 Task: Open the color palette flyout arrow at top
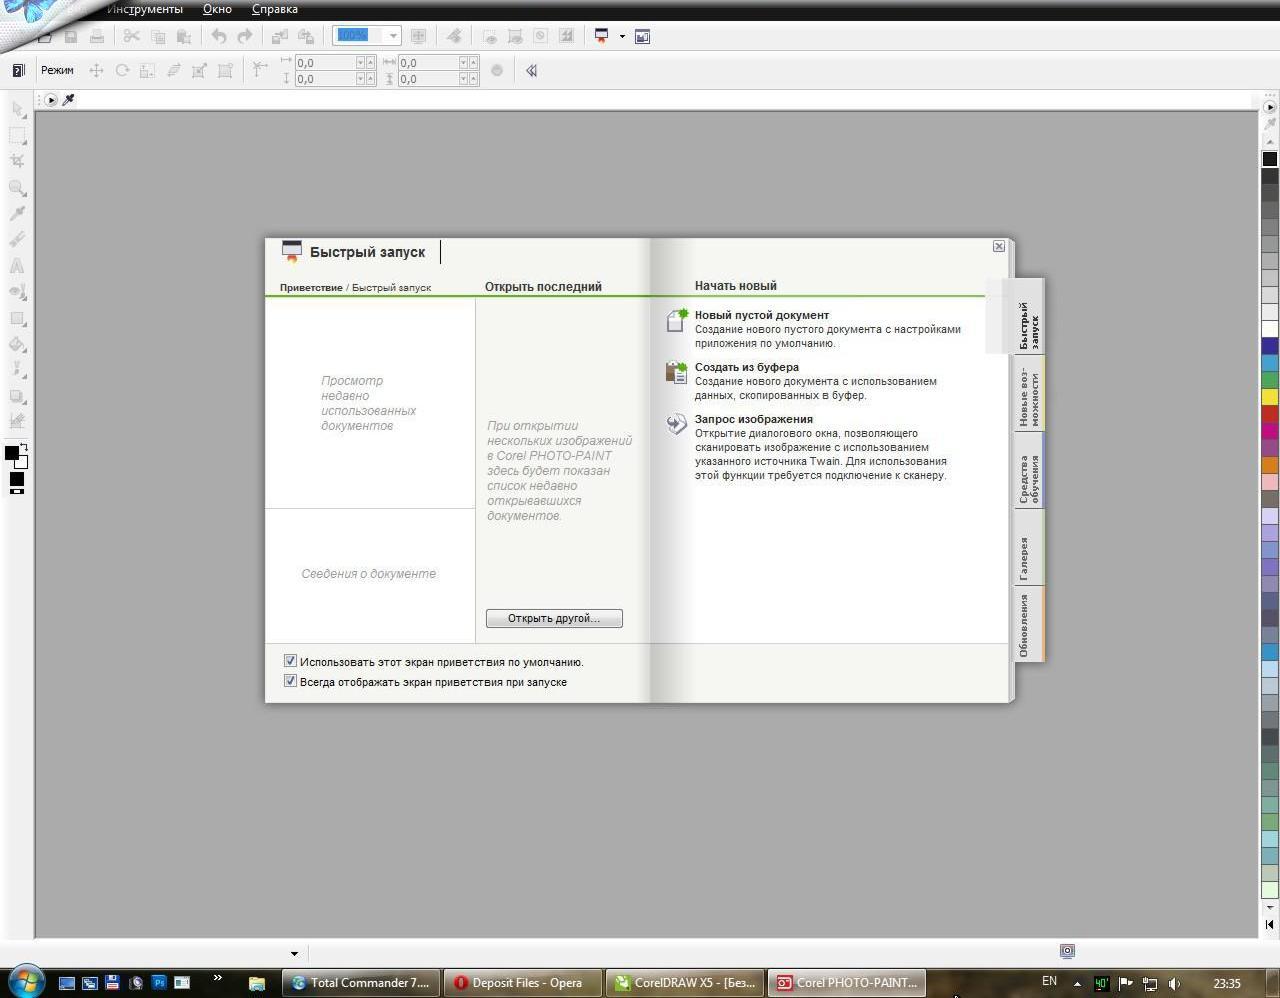click(1269, 106)
